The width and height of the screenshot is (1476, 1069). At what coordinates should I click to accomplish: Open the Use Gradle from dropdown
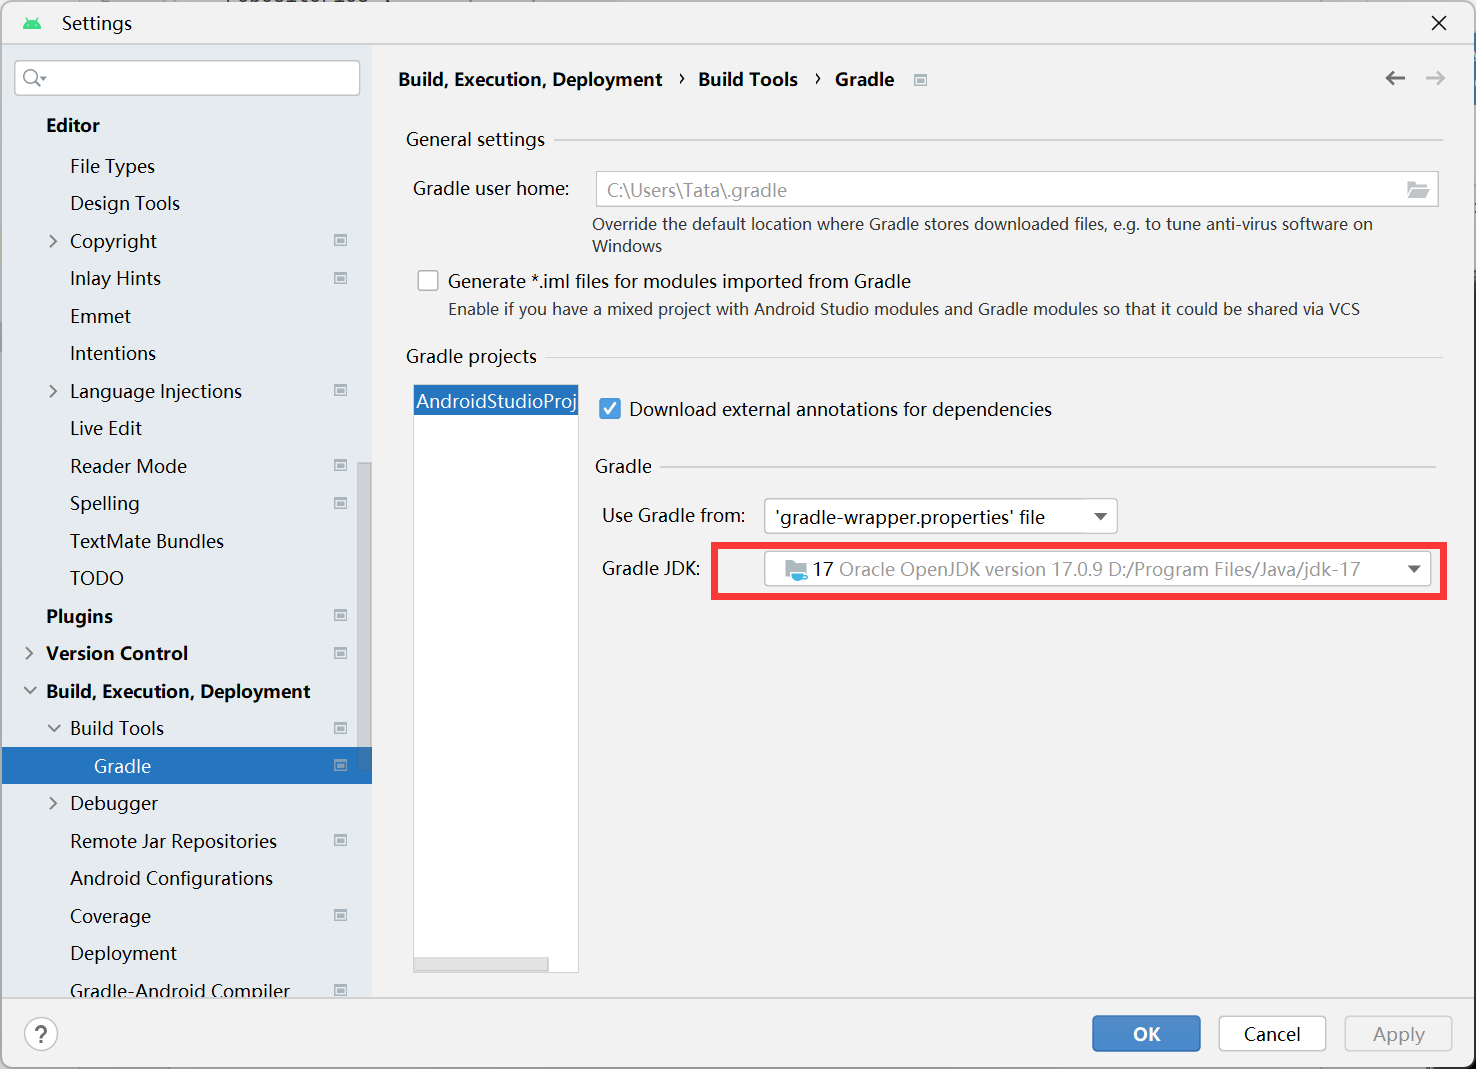click(x=940, y=516)
